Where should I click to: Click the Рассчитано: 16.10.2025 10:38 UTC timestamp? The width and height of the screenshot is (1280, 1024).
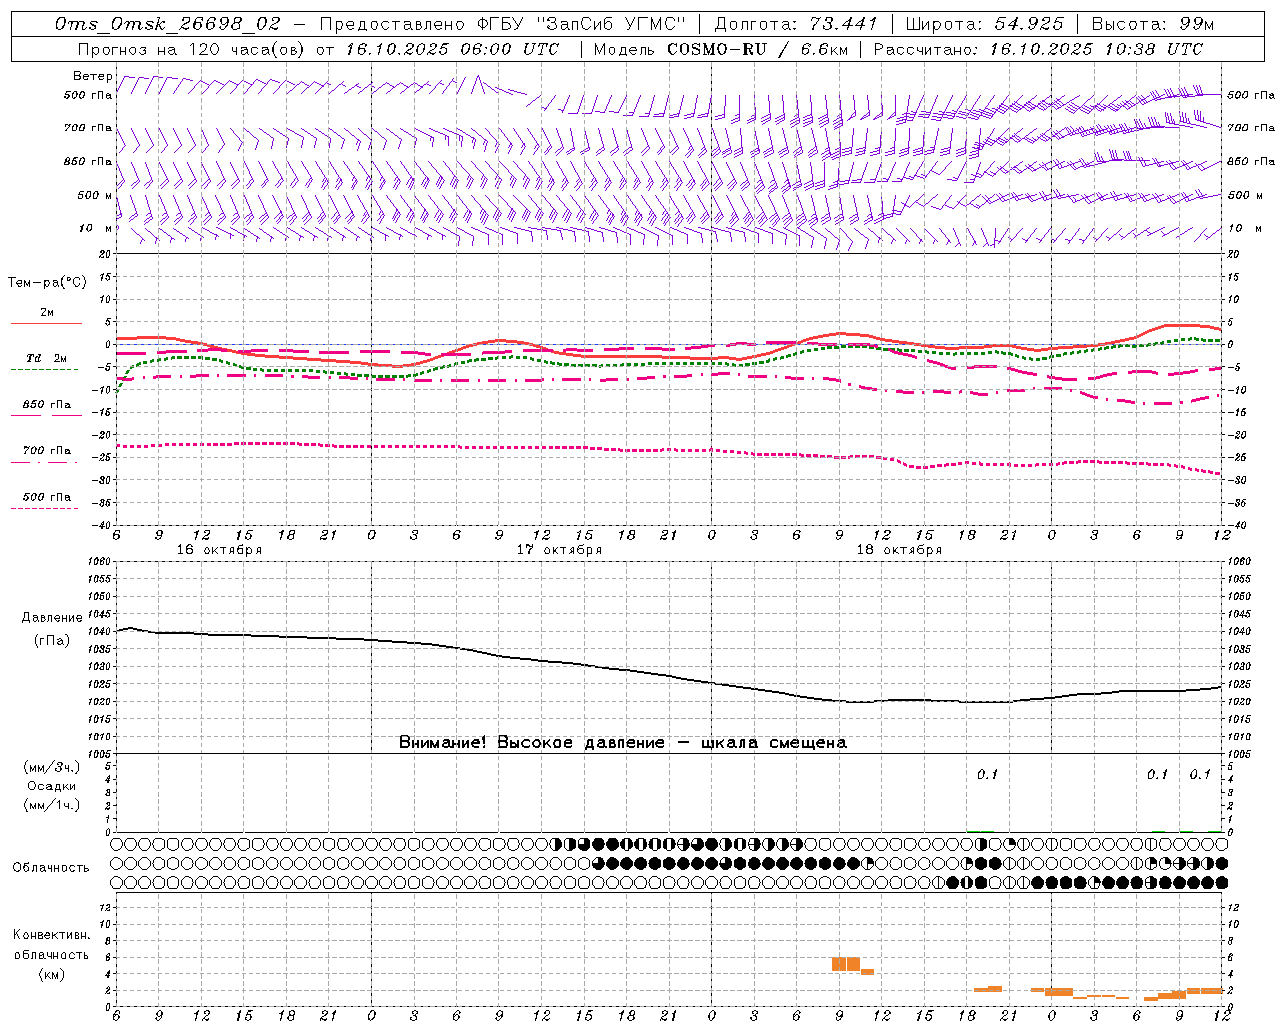(1038, 49)
